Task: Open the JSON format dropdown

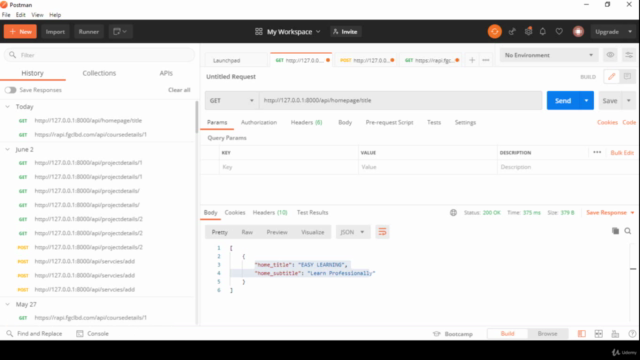Action: 352,232
